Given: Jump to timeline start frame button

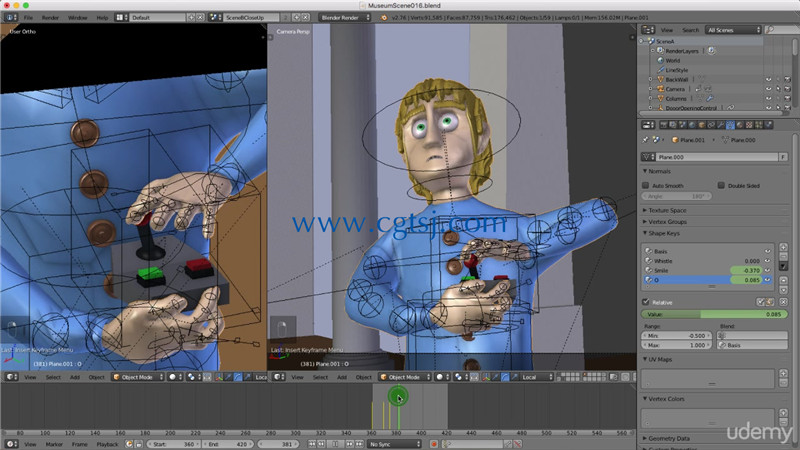Looking at the screenshot, I should (312, 444).
